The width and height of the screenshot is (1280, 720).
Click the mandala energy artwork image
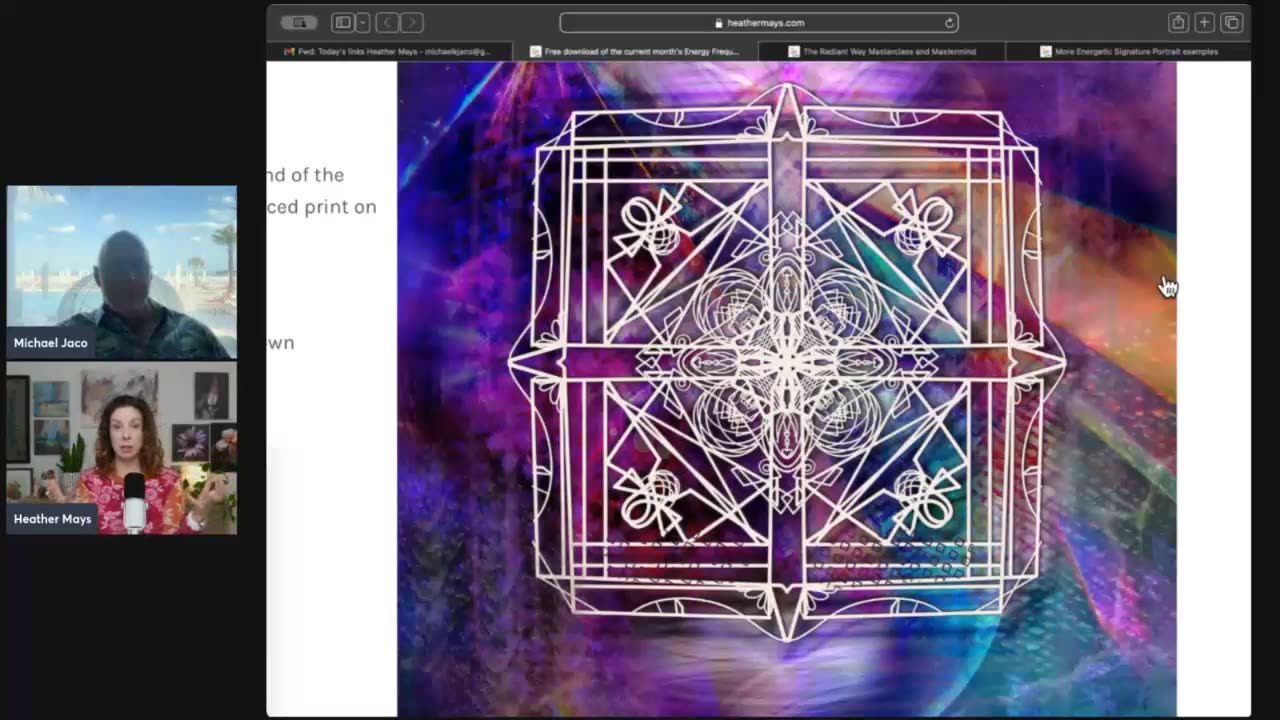[x=786, y=388]
